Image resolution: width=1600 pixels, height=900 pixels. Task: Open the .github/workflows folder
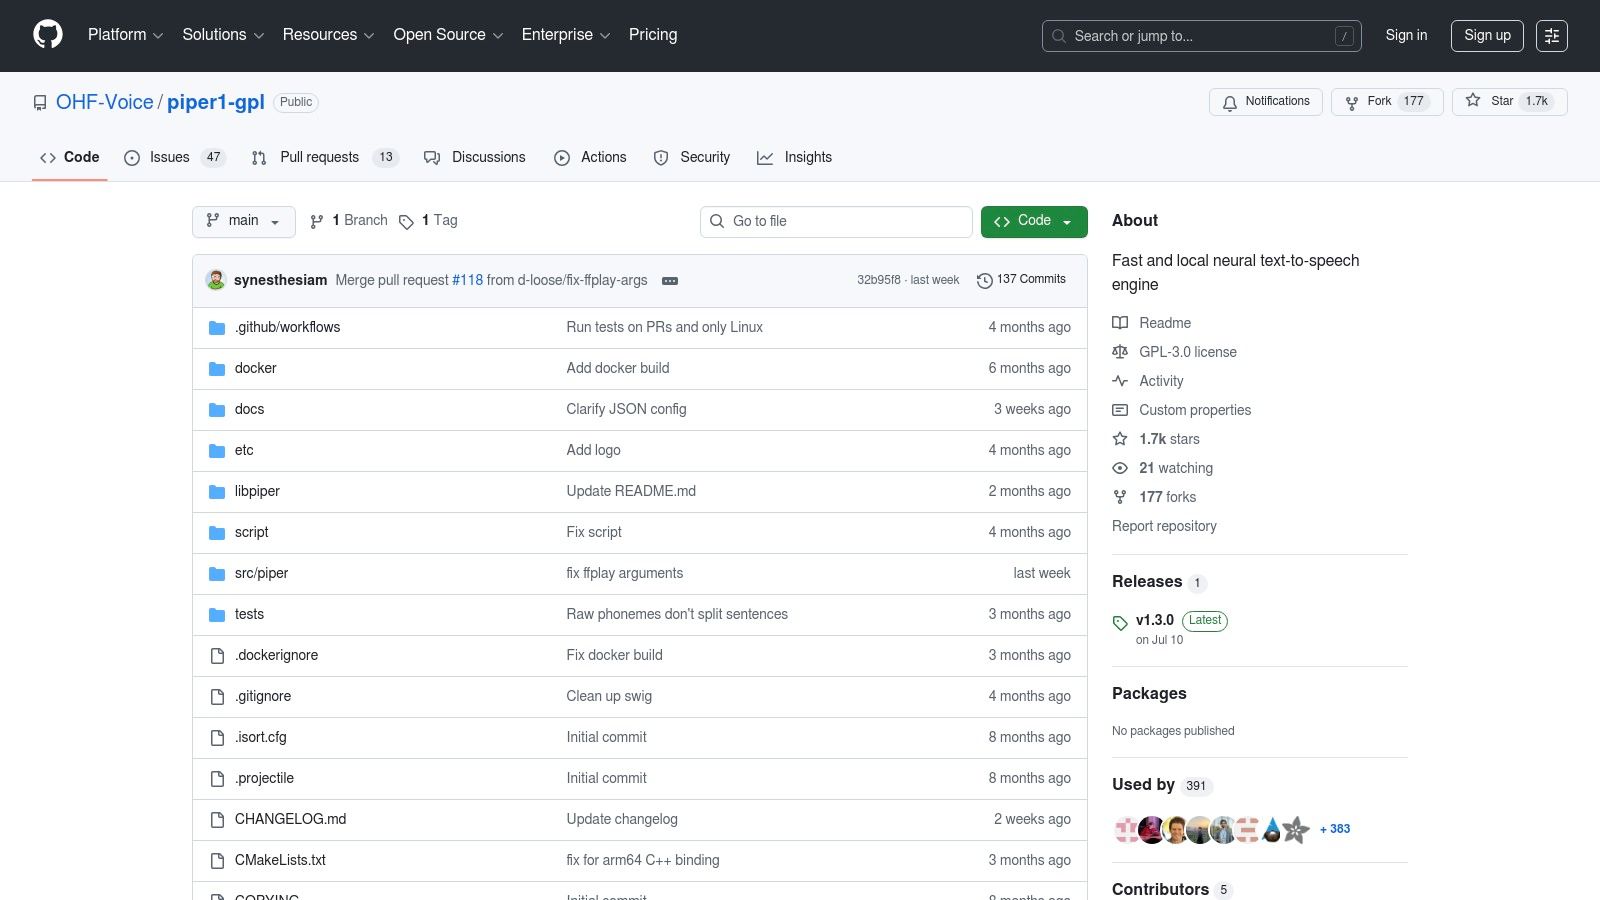287,327
